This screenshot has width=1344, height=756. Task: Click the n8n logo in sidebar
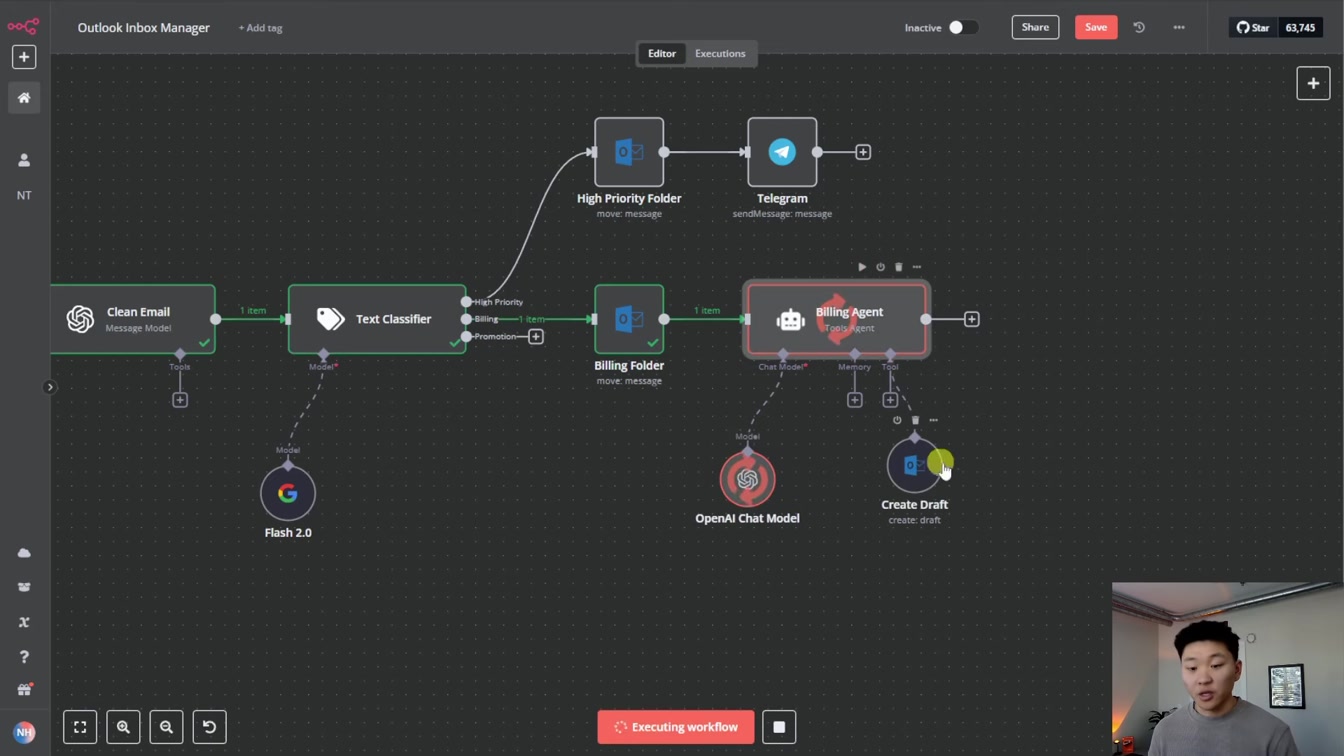coord(23,26)
